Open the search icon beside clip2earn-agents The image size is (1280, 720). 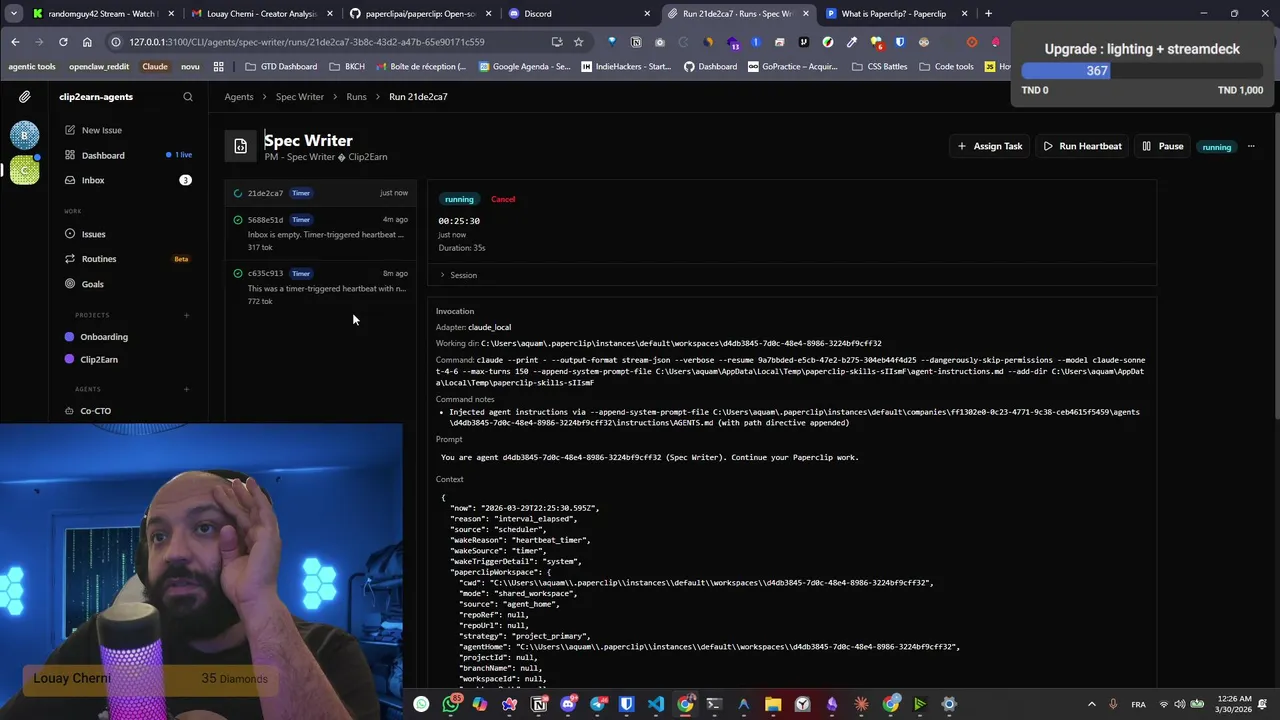187,97
